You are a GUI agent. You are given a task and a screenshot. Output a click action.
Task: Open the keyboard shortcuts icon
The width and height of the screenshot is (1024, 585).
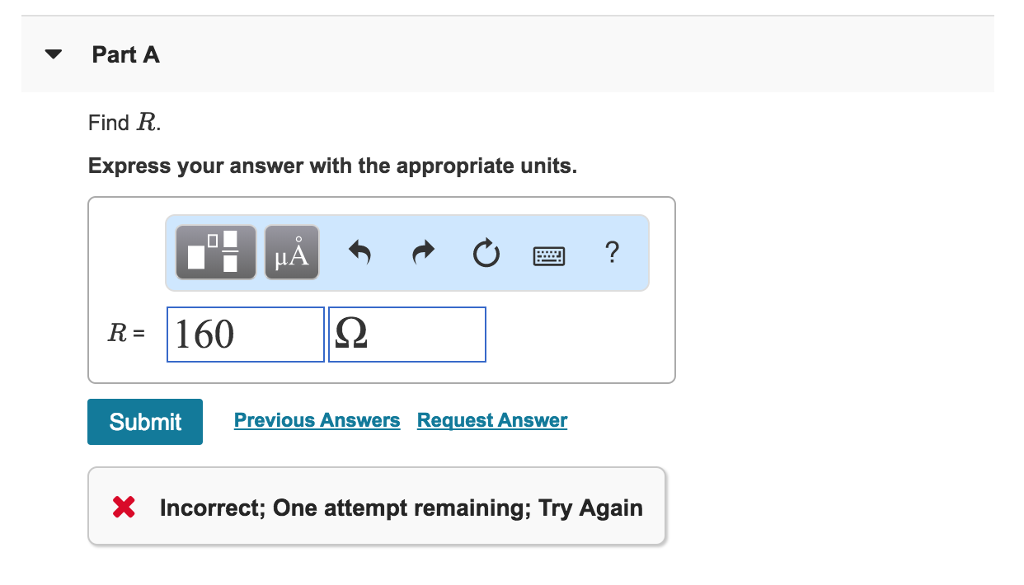(x=549, y=256)
